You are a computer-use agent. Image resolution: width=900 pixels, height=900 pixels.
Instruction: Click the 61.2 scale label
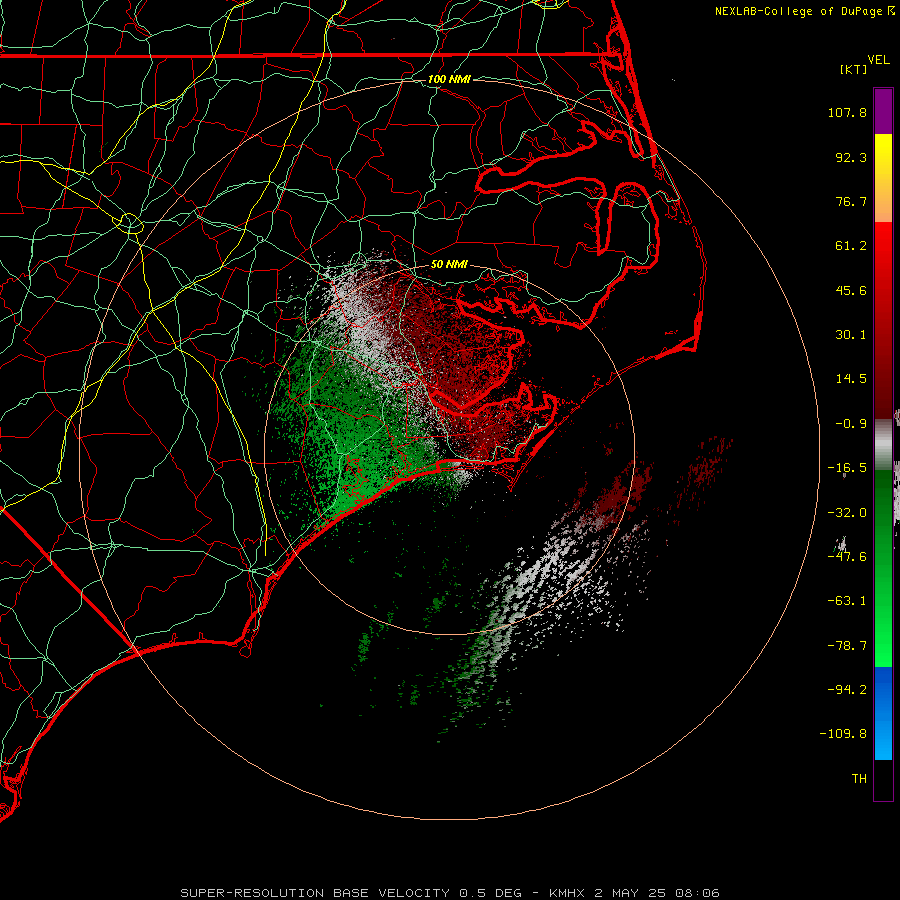[x=851, y=246]
